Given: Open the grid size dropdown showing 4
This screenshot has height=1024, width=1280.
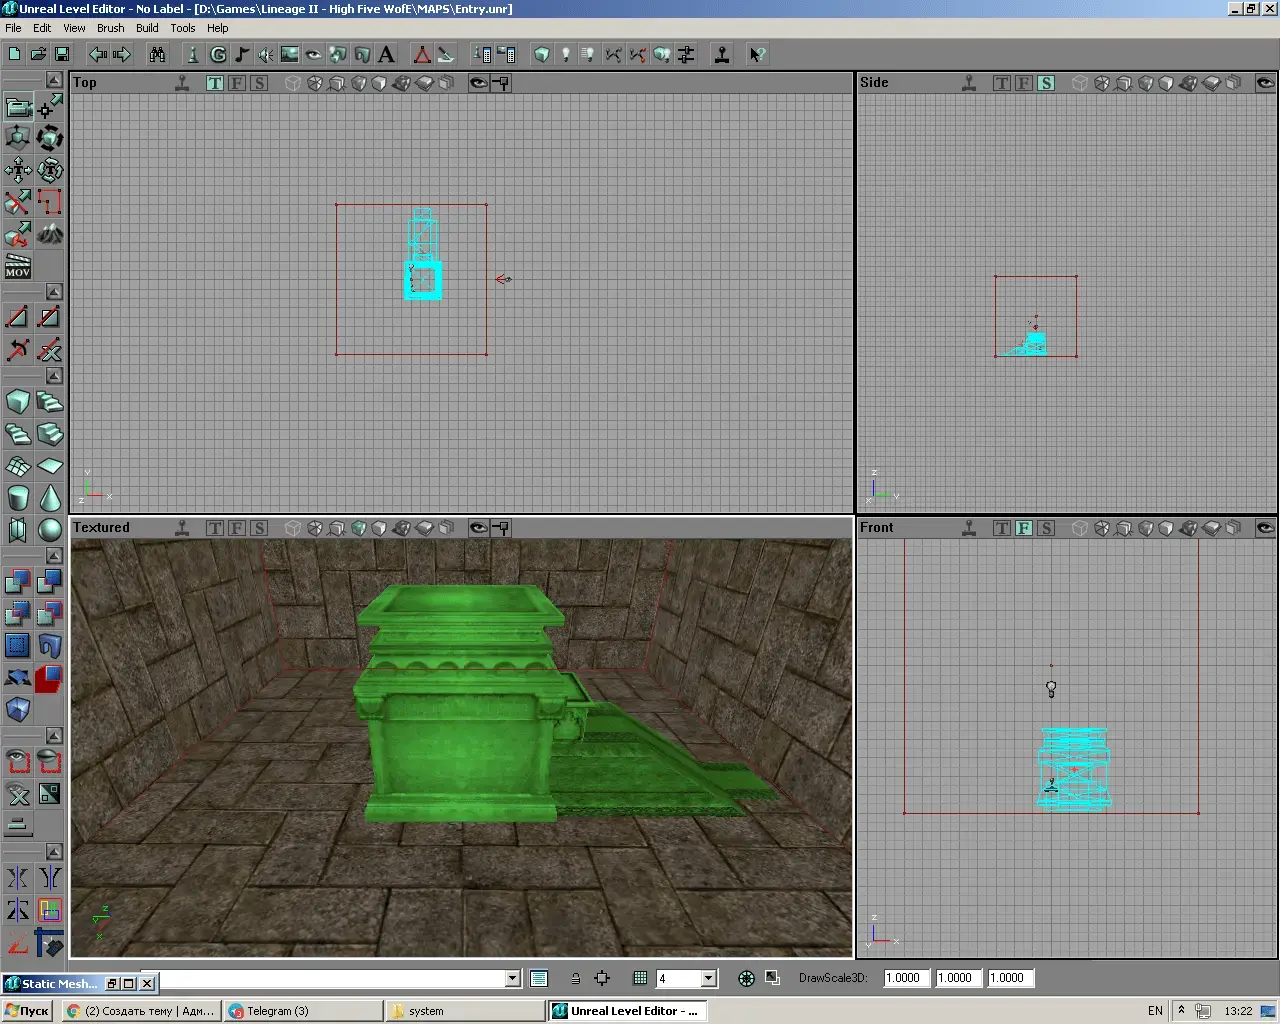Looking at the screenshot, I should tap(709, 979).
